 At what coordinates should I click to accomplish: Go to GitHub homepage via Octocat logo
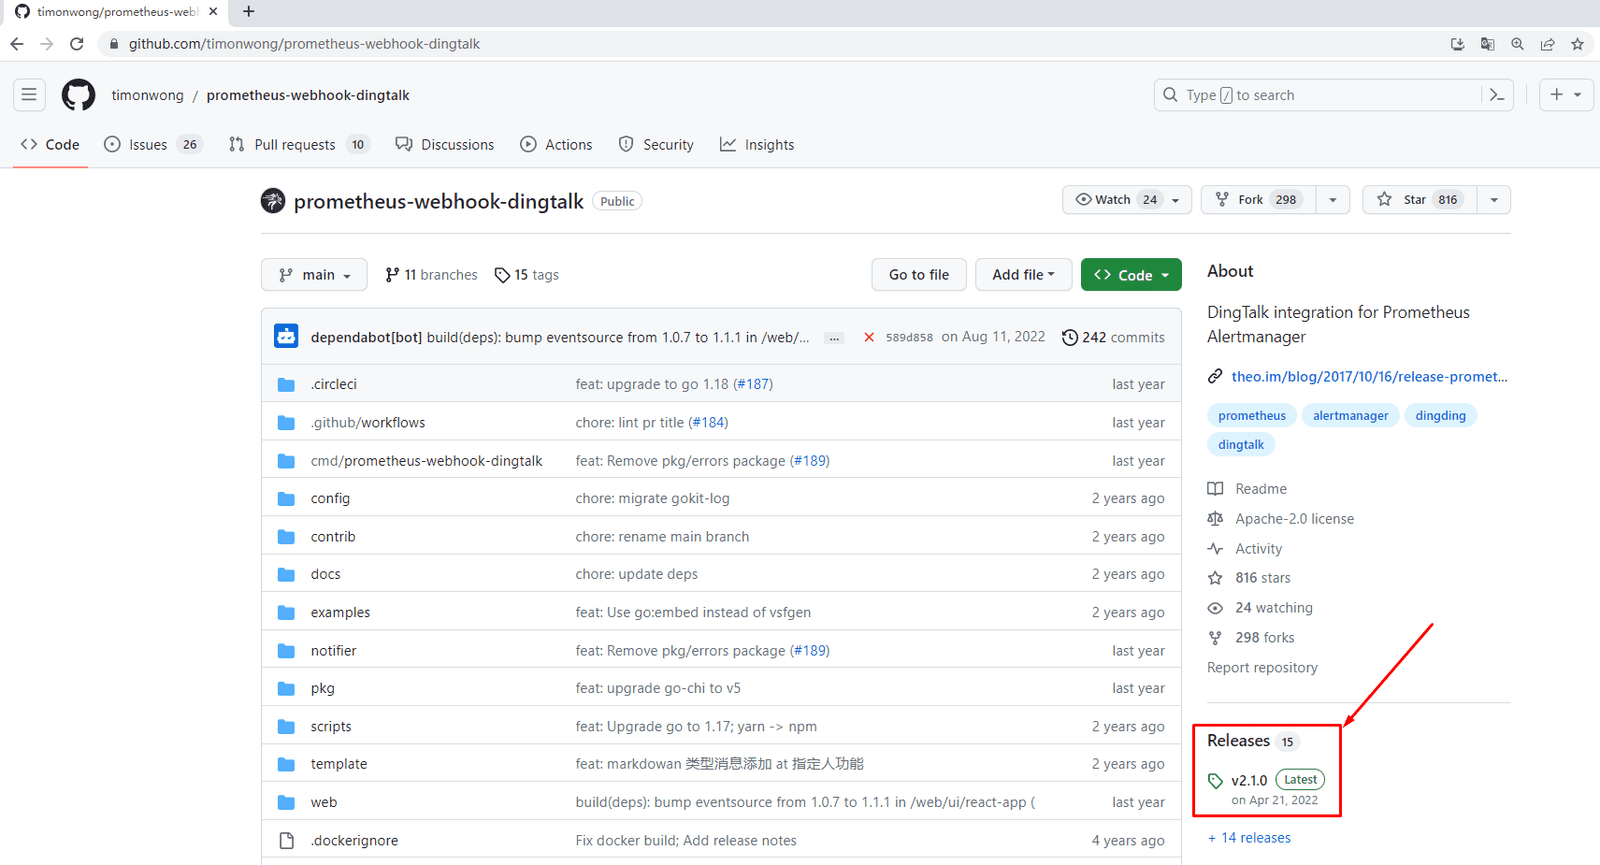pyautogui.click(x=78, y=95)
